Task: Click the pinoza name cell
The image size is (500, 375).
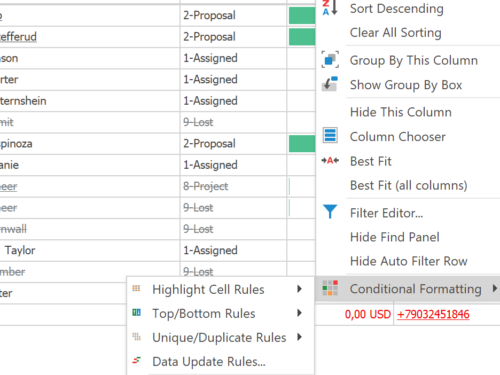Action: coord(90,144)
